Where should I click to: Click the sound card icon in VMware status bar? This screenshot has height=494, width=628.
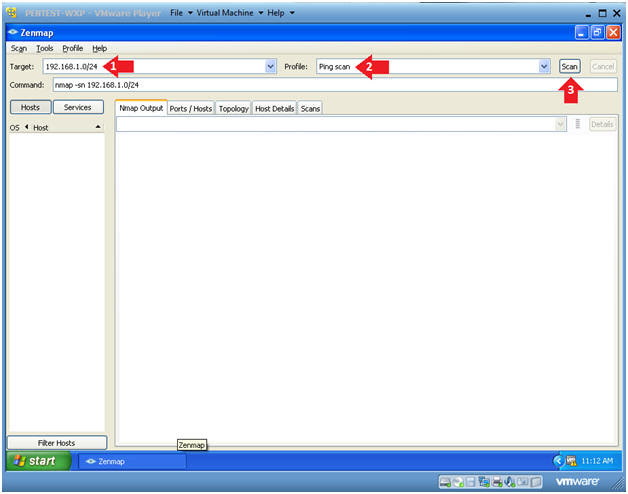click(510, 482)
